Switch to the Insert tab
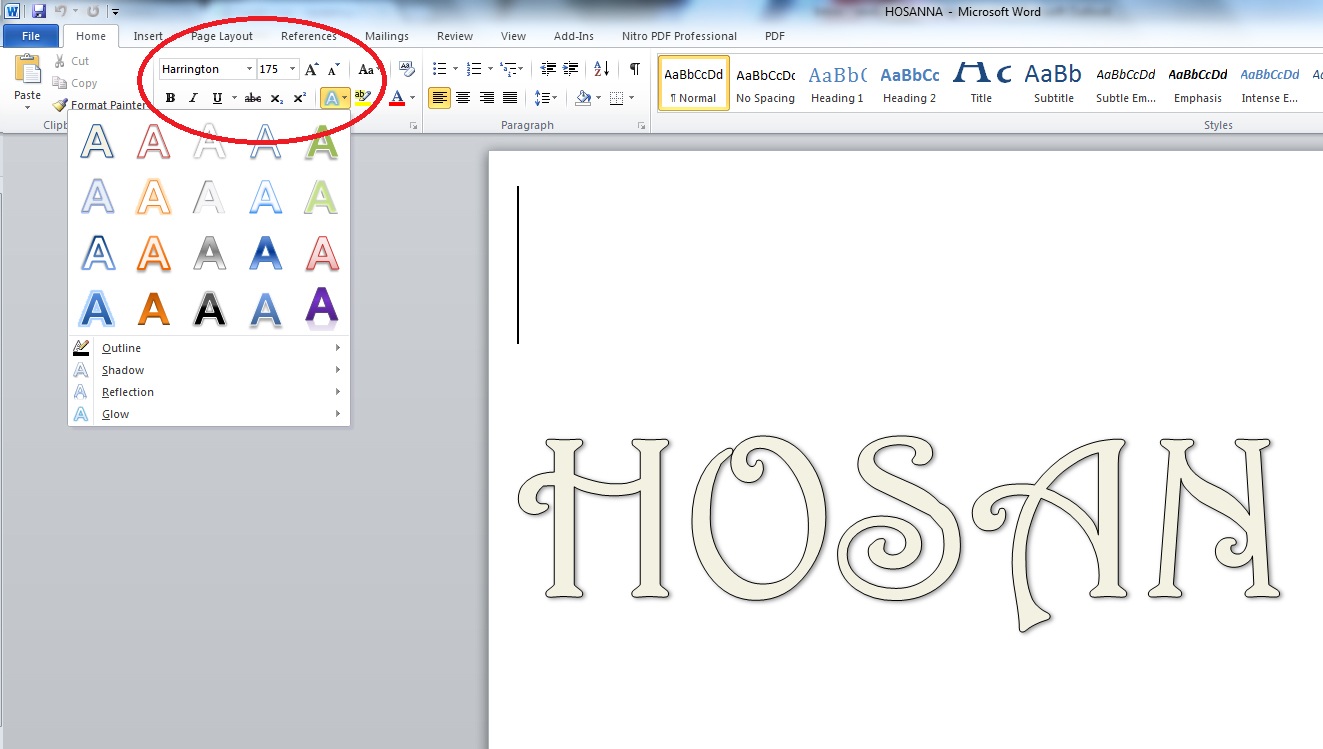Viewport: 1323px width, 749px height. point(148,35)
